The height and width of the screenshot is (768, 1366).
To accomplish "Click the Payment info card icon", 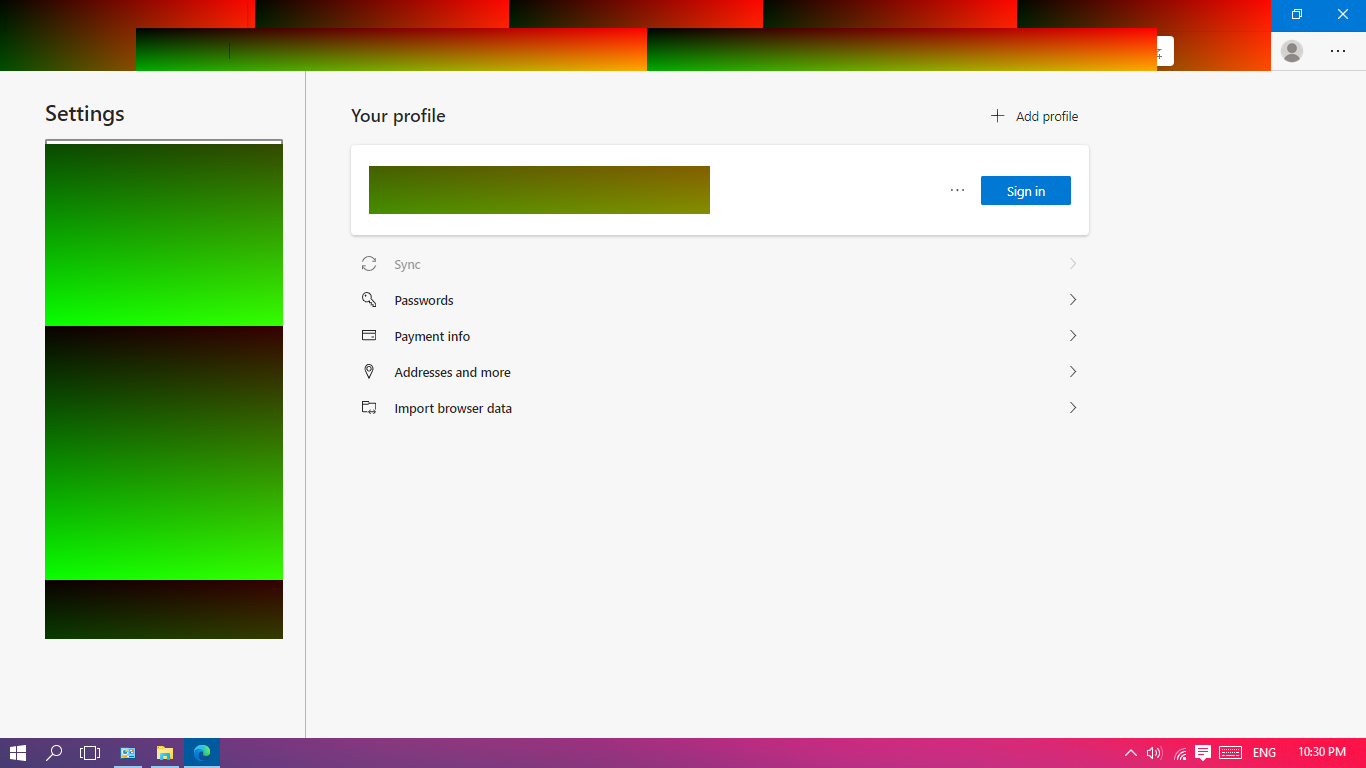I will (369, 336).
